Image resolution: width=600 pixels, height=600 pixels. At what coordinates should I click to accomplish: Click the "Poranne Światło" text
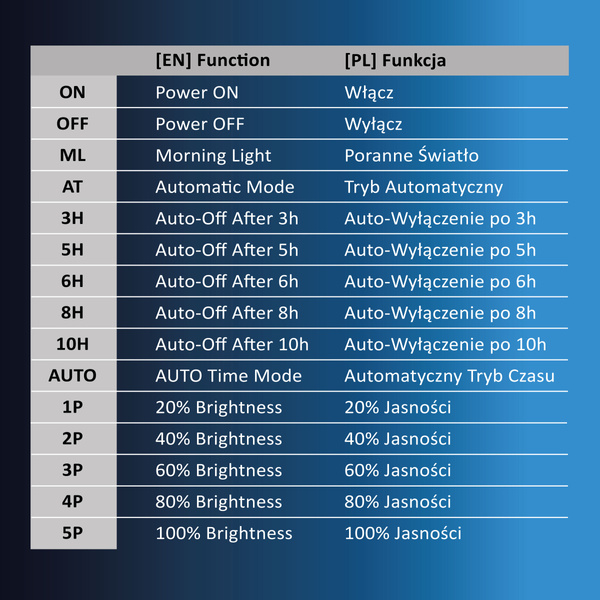click(411, 156)
